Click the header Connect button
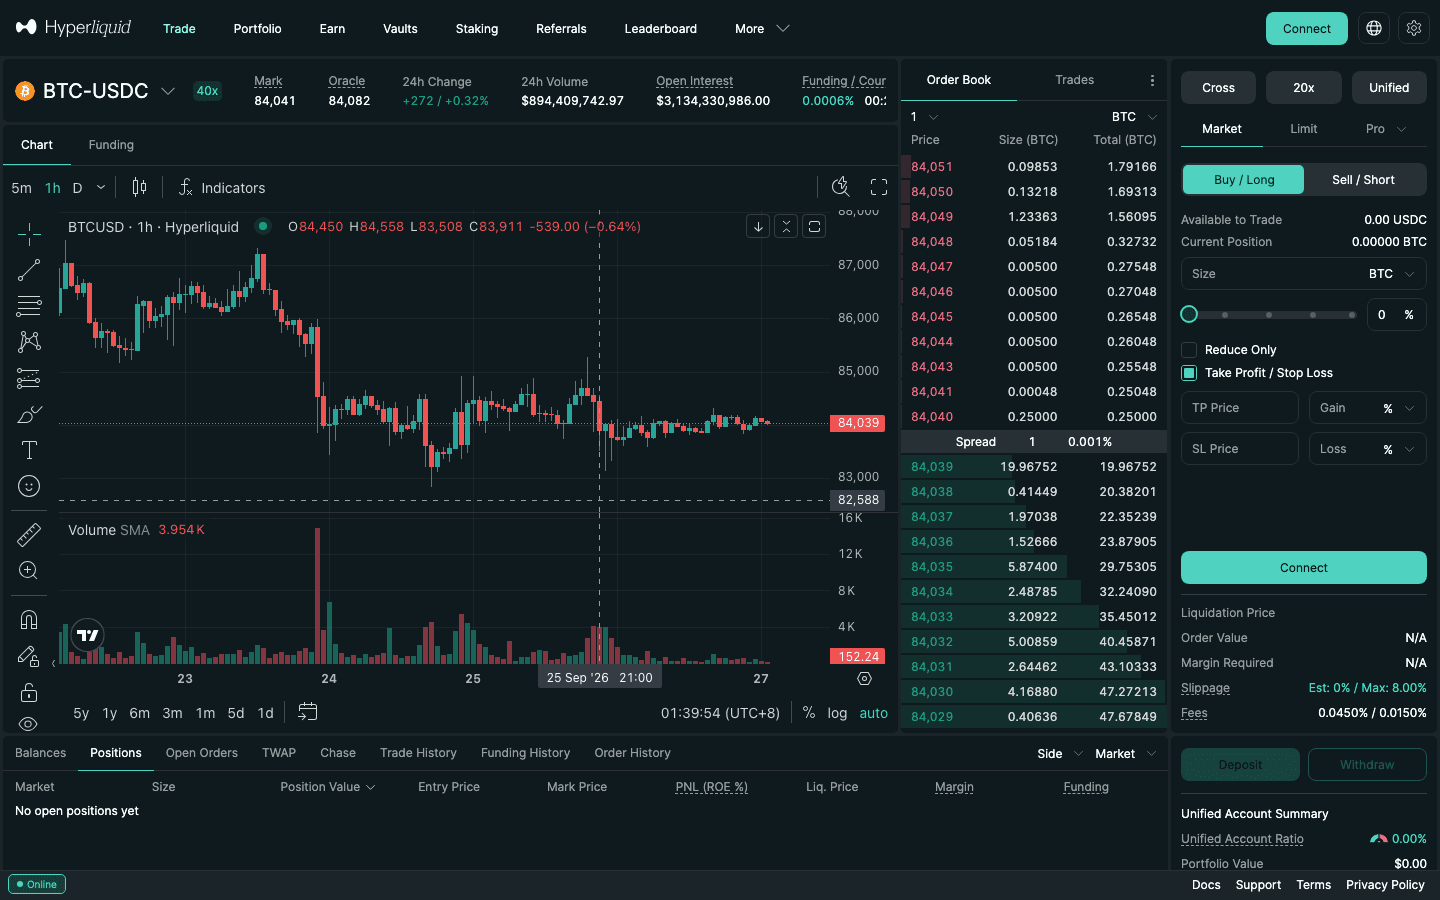1440x900 pixels. [1306, 29]
